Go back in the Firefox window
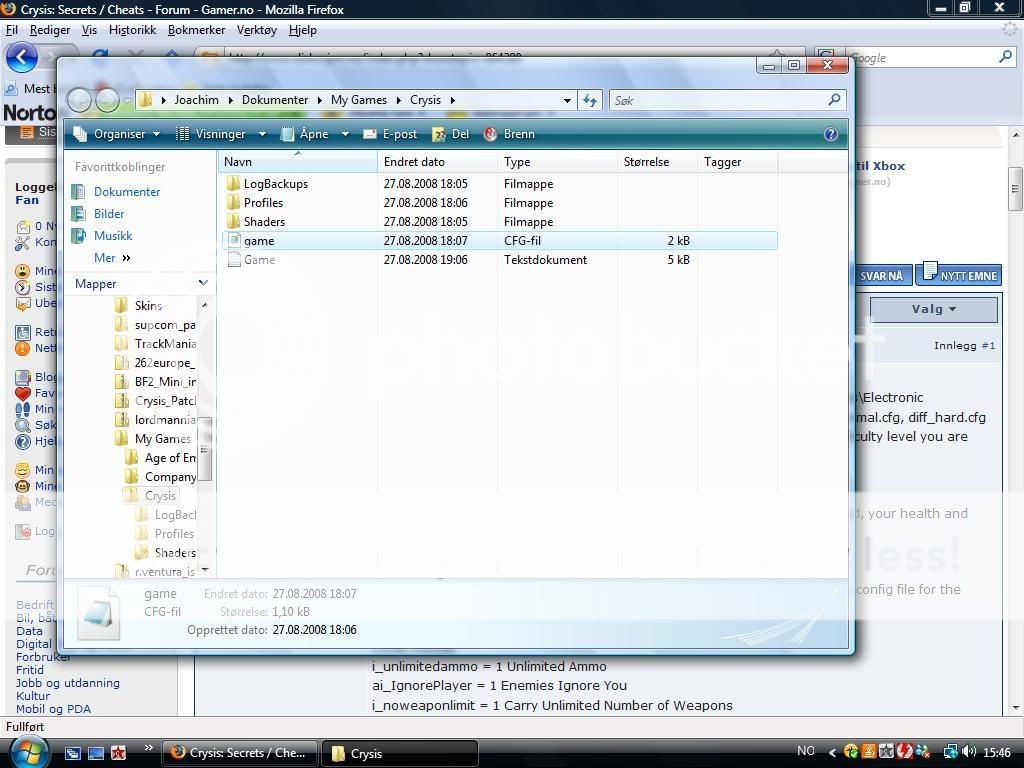 22,57
